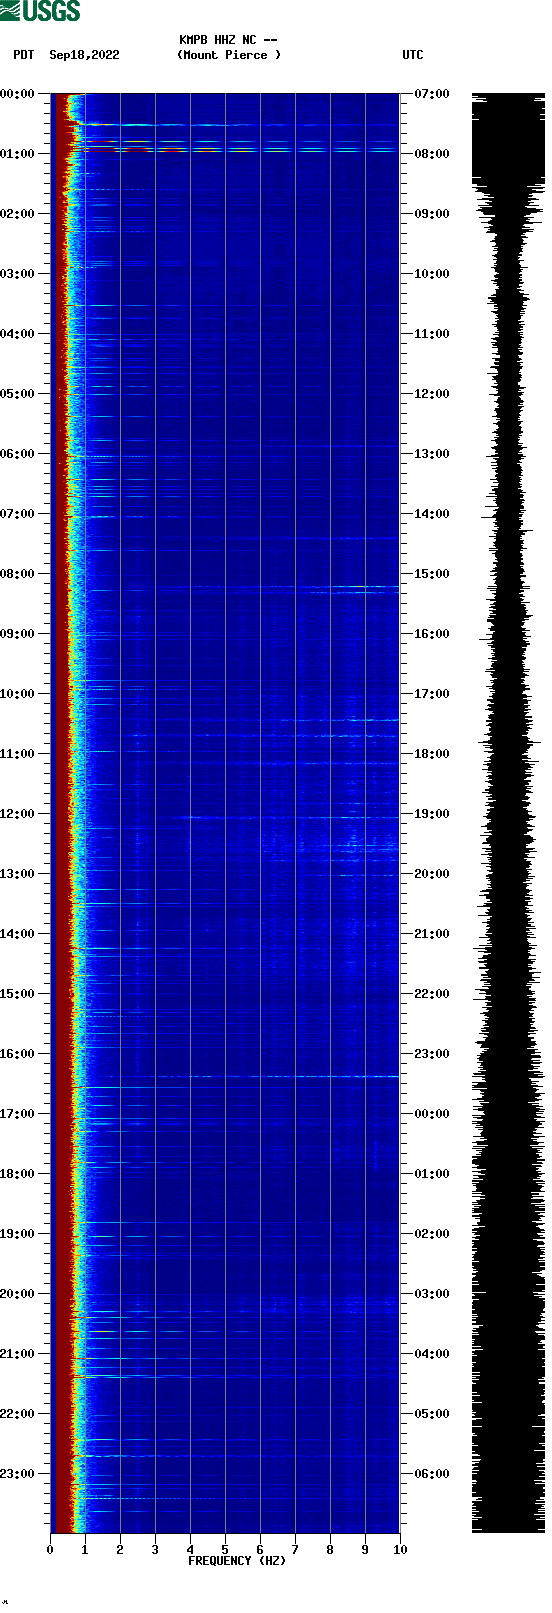Click the 00:00 PDT time label
552x1613 pixels.
18,94
